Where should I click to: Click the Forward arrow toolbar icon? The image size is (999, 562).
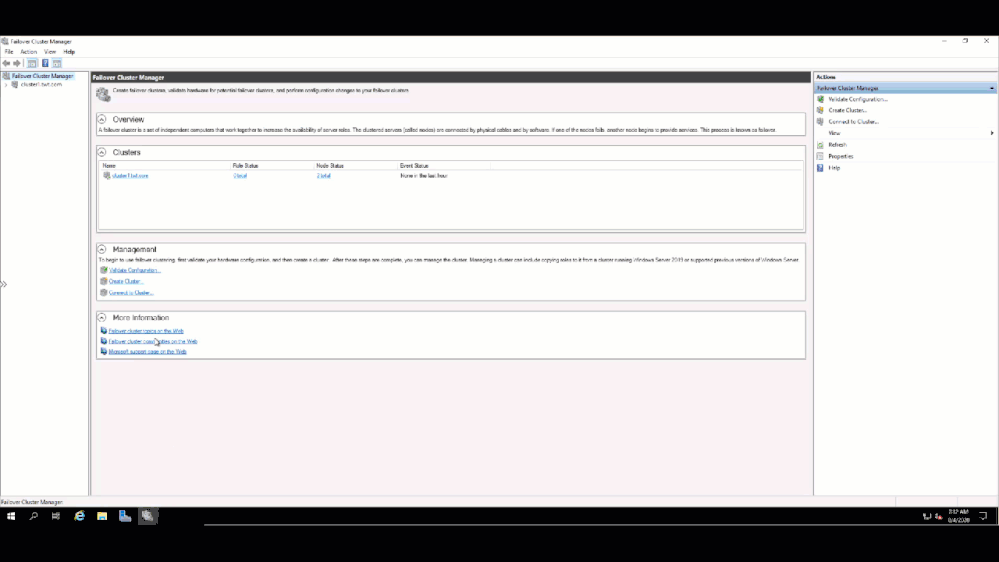coord(17,63)
